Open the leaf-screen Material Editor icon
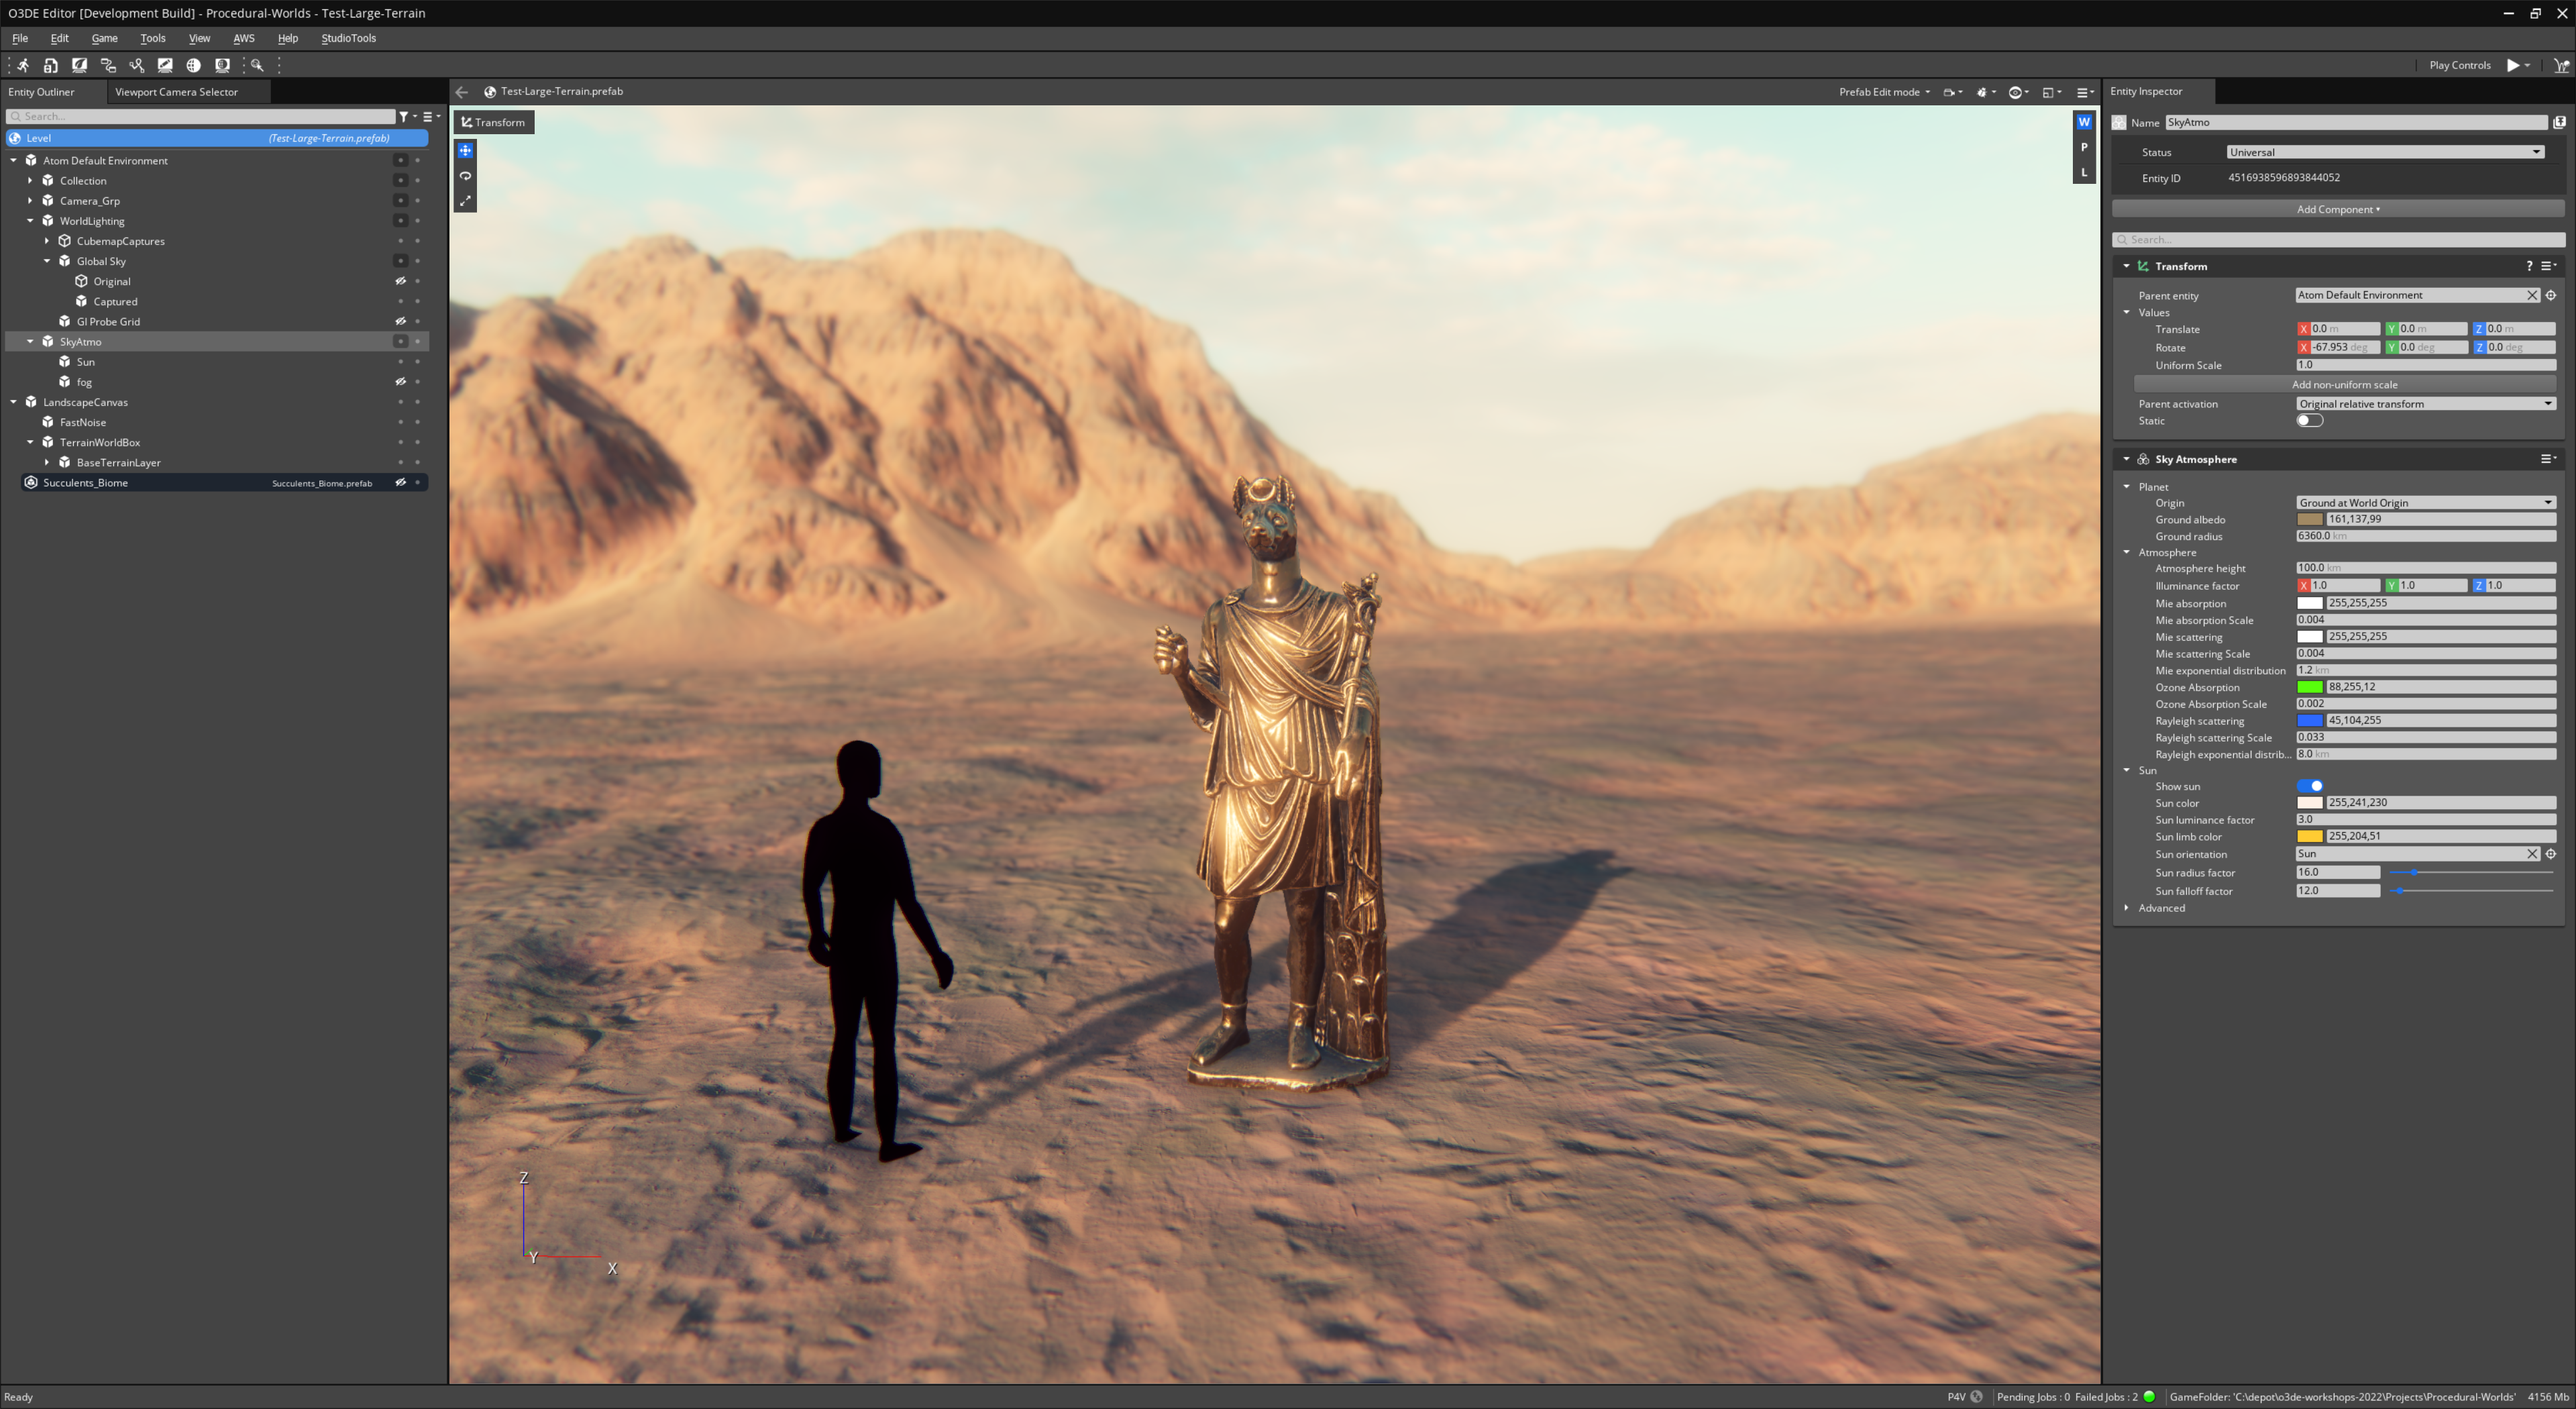Viewport: 2576px width, 1409px height. 79,65
